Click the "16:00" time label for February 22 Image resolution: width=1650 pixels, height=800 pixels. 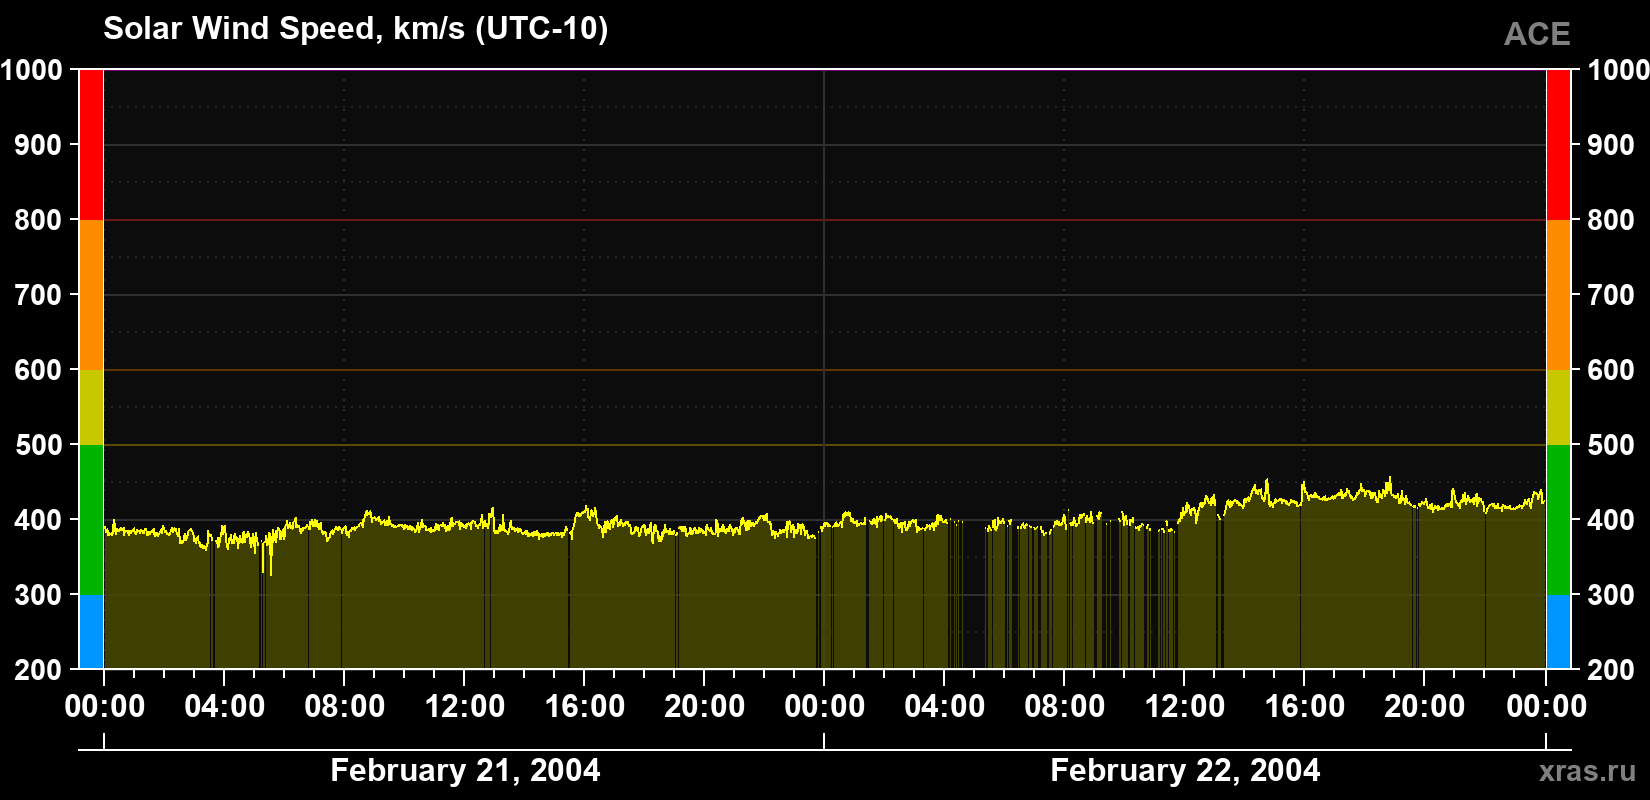tap(1305, 707)
